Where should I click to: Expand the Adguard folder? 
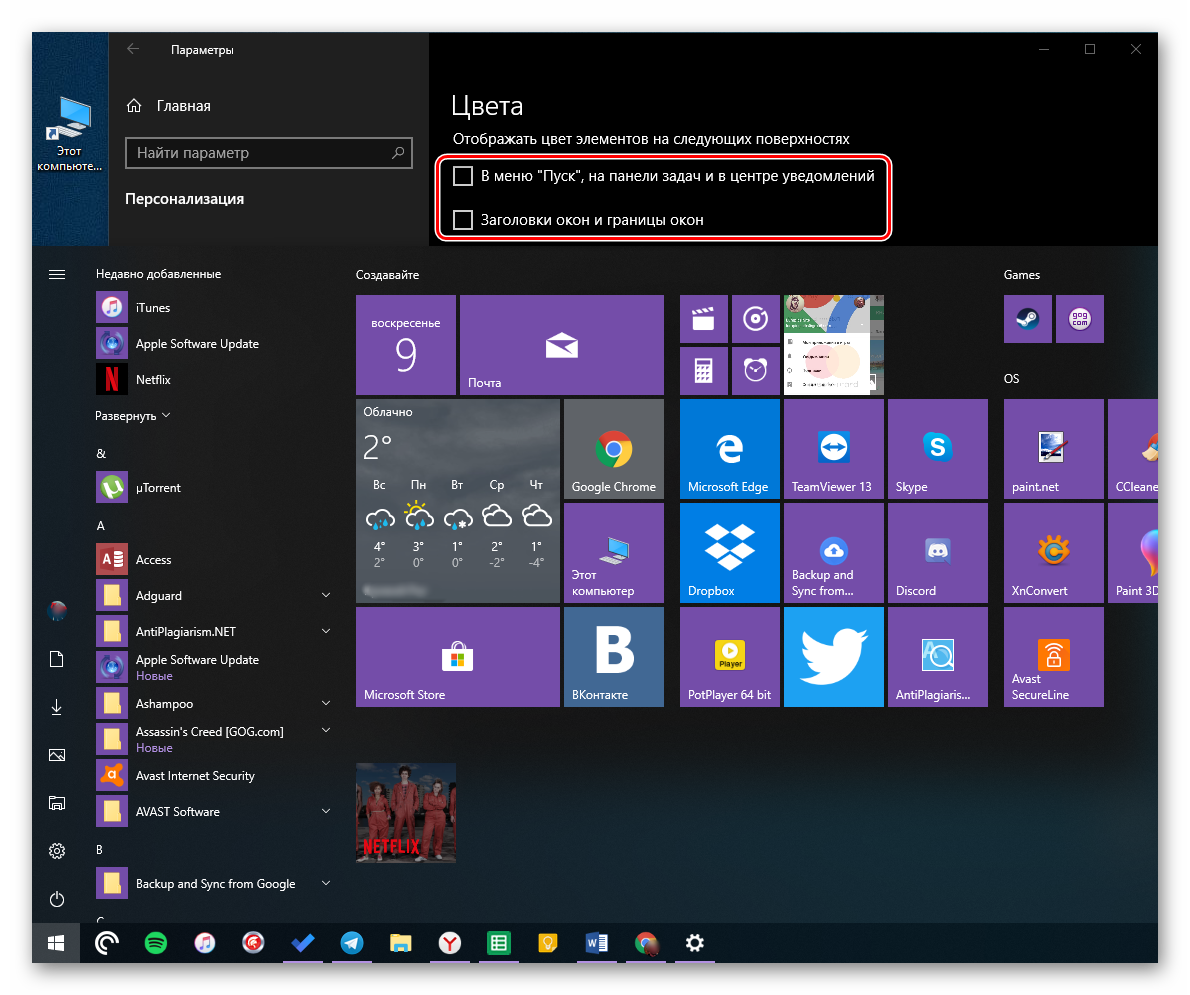coord(326,595)
